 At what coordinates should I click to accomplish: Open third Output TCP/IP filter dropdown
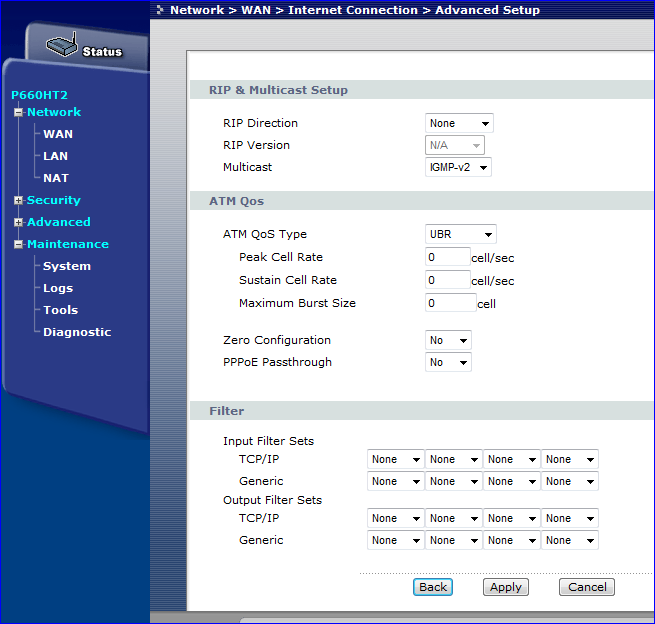[x=512, y=518]
